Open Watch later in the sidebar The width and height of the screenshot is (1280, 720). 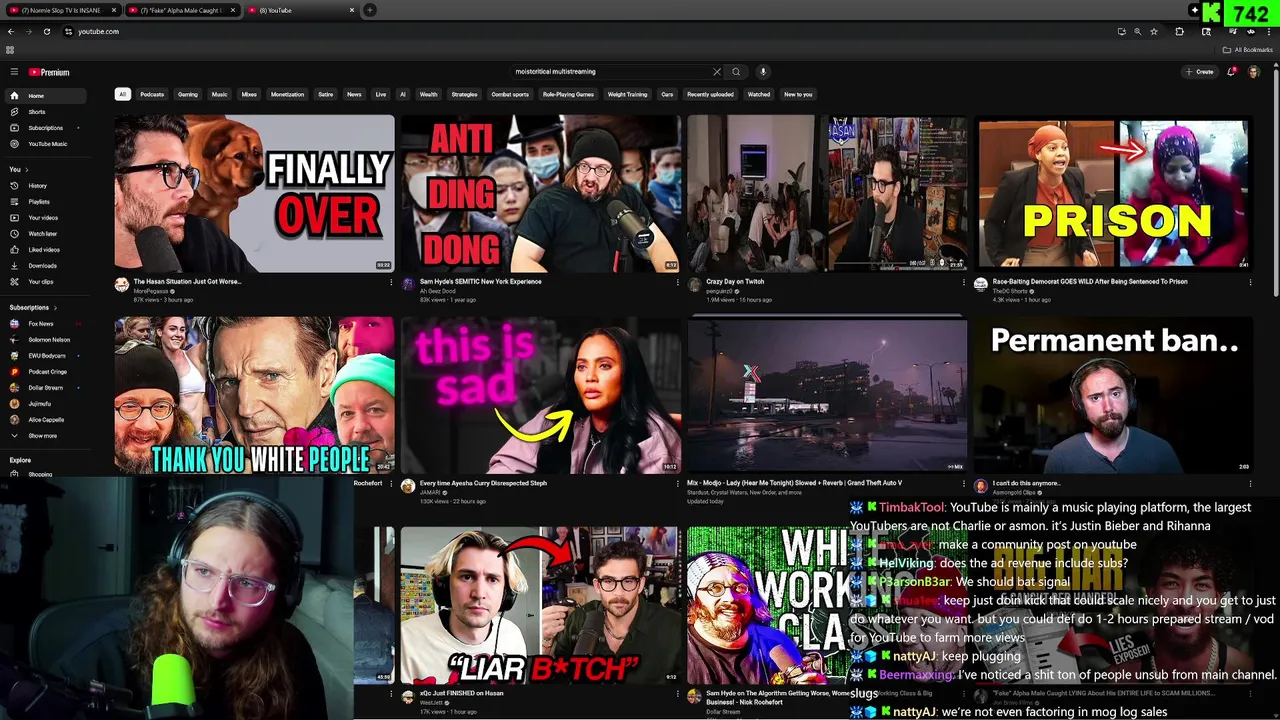(x=45, y=234)
